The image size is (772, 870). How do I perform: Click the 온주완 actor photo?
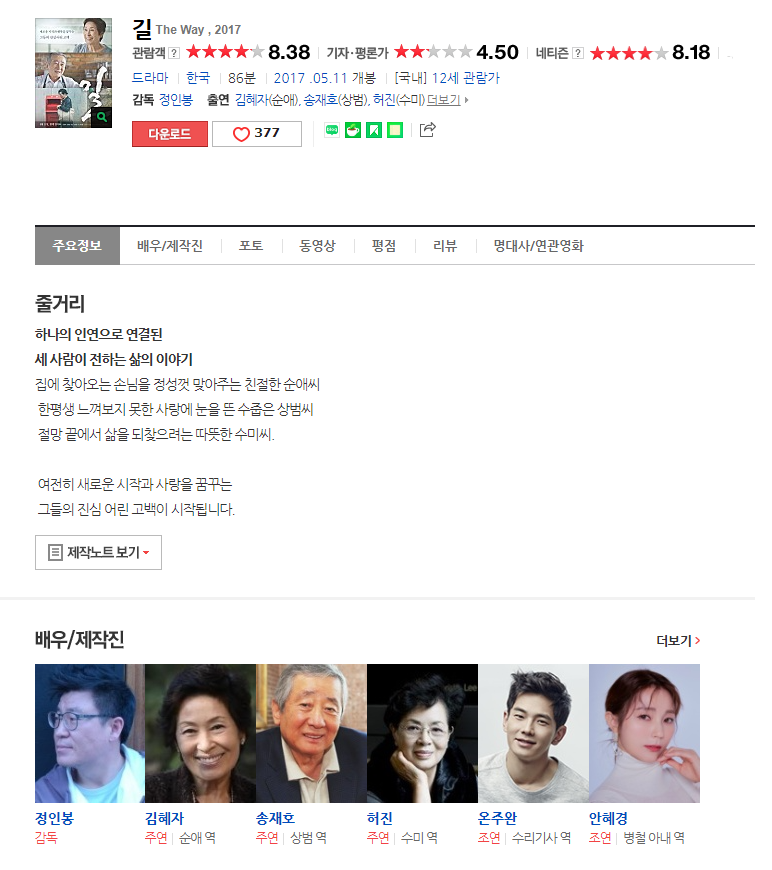[x=533, y=733]
